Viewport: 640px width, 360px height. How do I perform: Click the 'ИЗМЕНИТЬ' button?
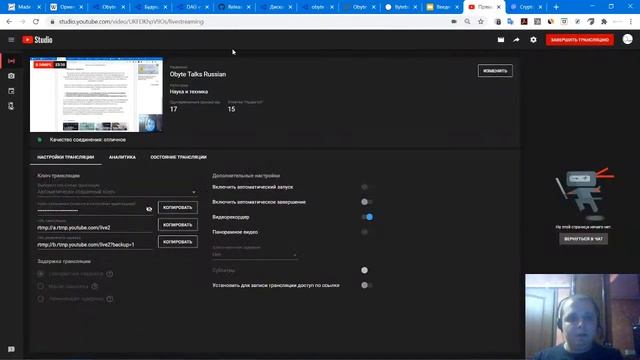495,71
